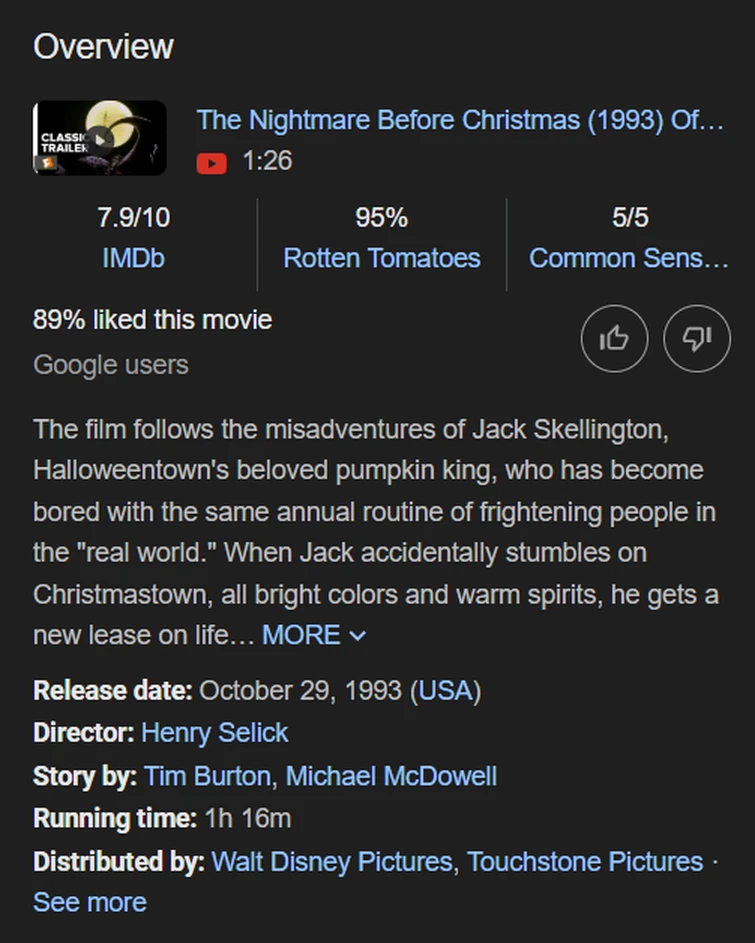Play the Classic Trailer video thumbnail

[100, 138]
